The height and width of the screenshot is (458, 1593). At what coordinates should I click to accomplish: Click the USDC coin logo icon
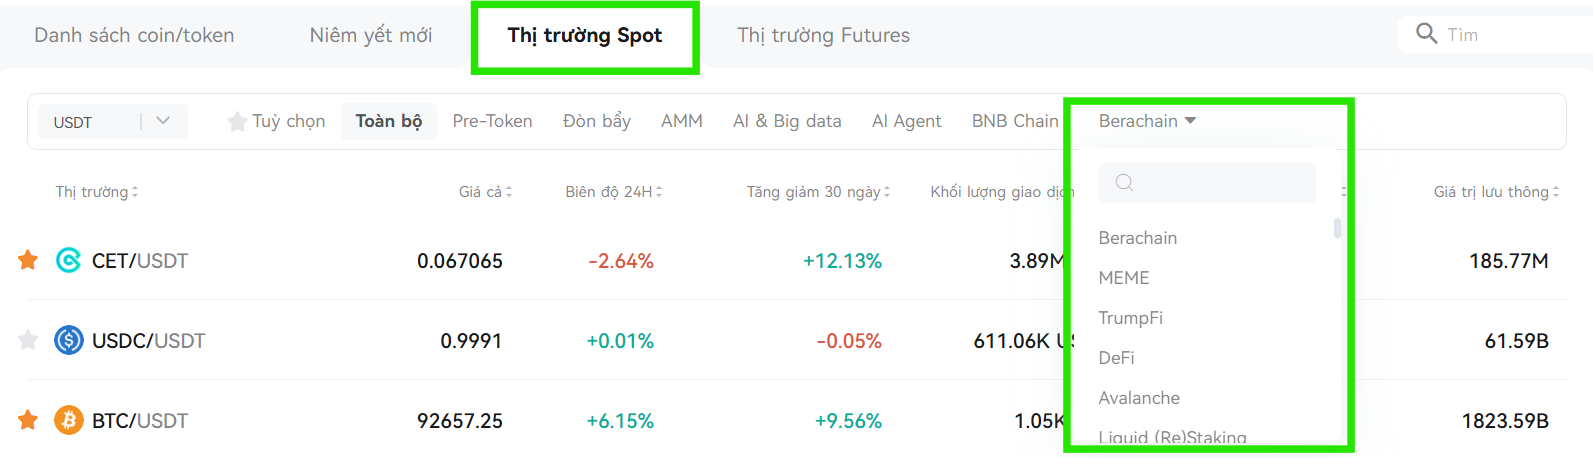pos(68,341)
